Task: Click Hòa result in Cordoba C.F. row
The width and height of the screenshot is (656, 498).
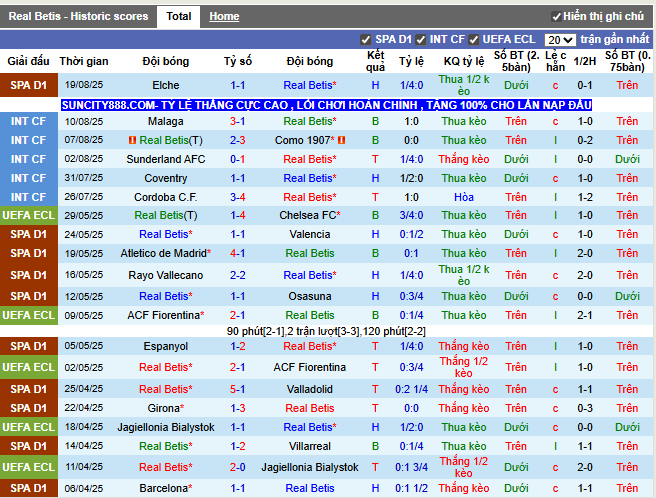Action: [x=464, y=197]
